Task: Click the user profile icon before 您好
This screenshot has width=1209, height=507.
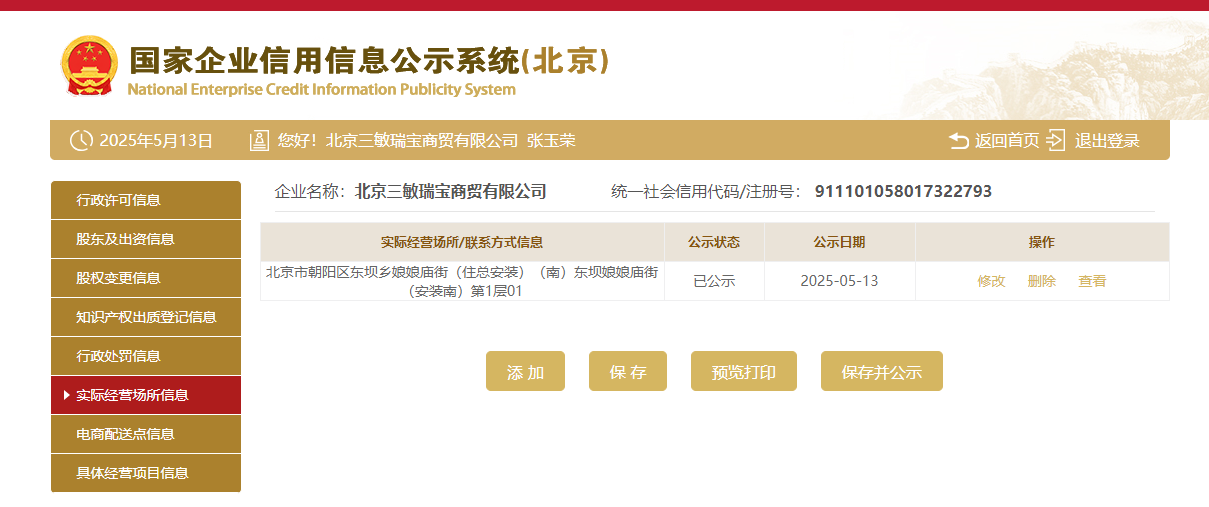Action: tap(259, 141)
